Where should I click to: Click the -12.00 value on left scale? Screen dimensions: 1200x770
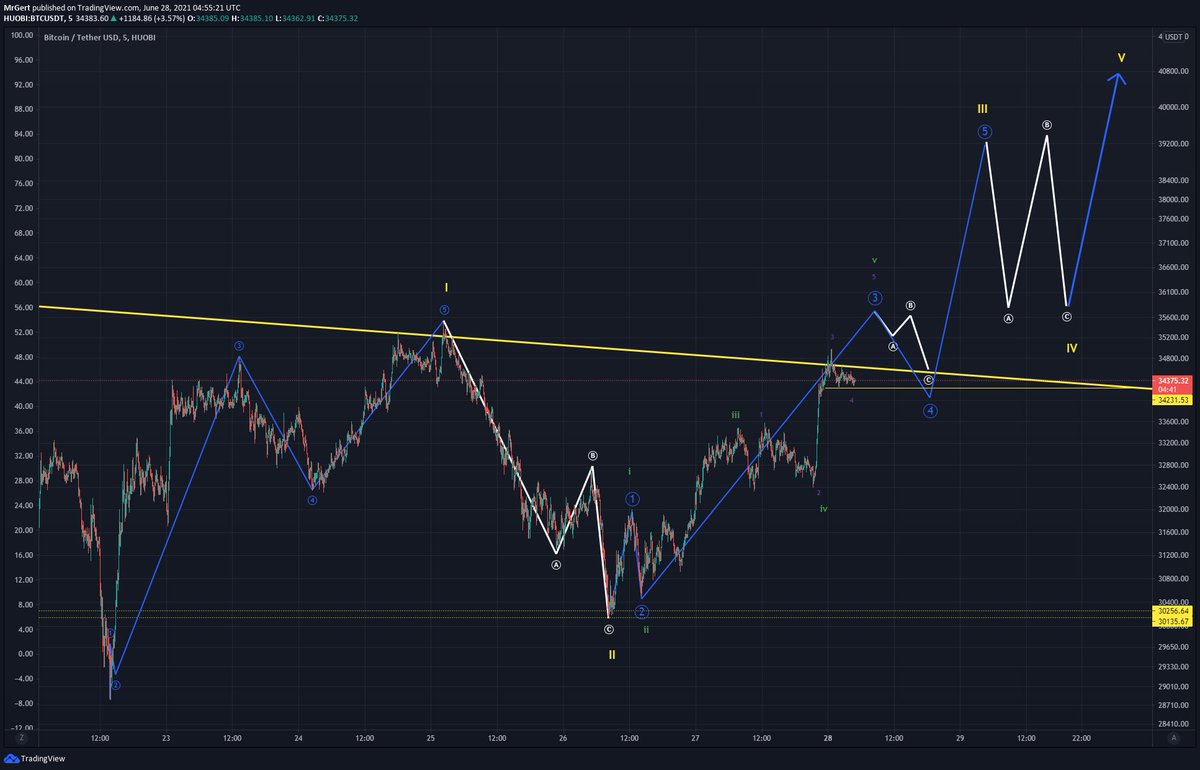click(x=22, y=728)
